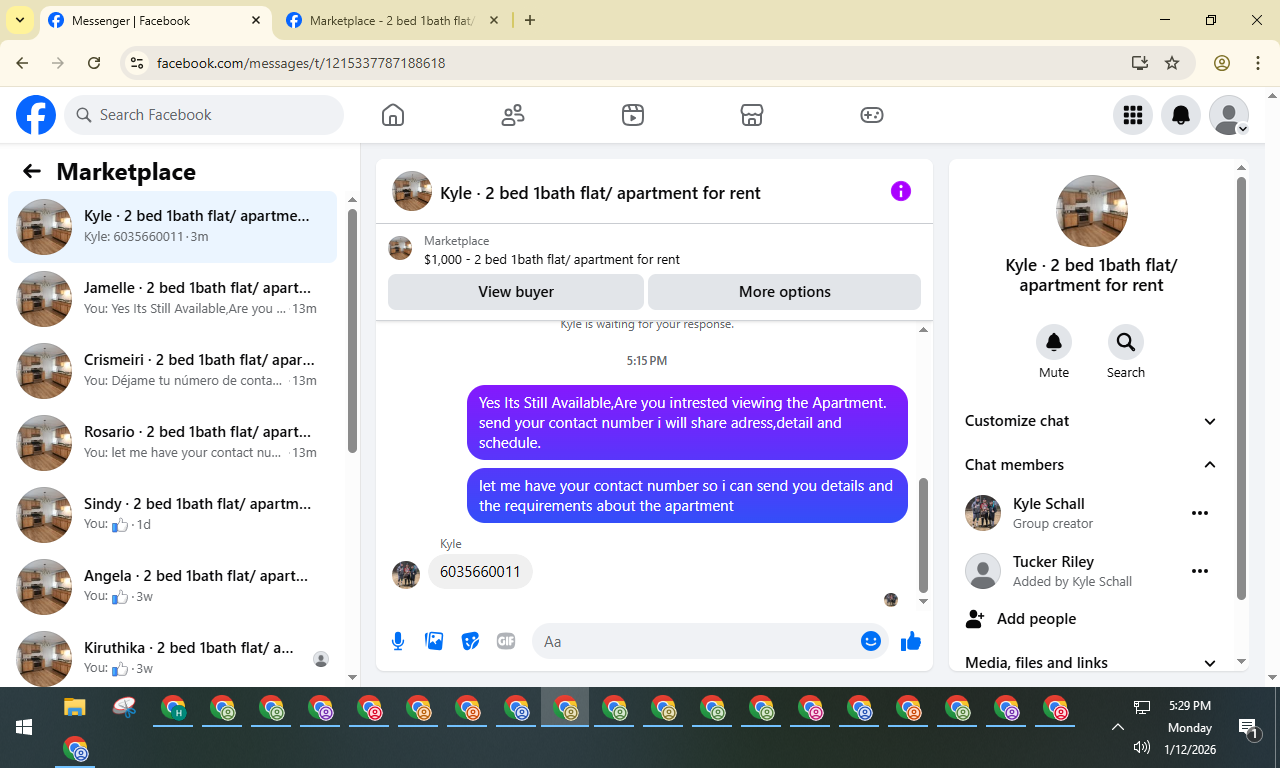Screen dimensions: 1280x768
Task: Click the browser address bar URL
Action: point(301,63)
